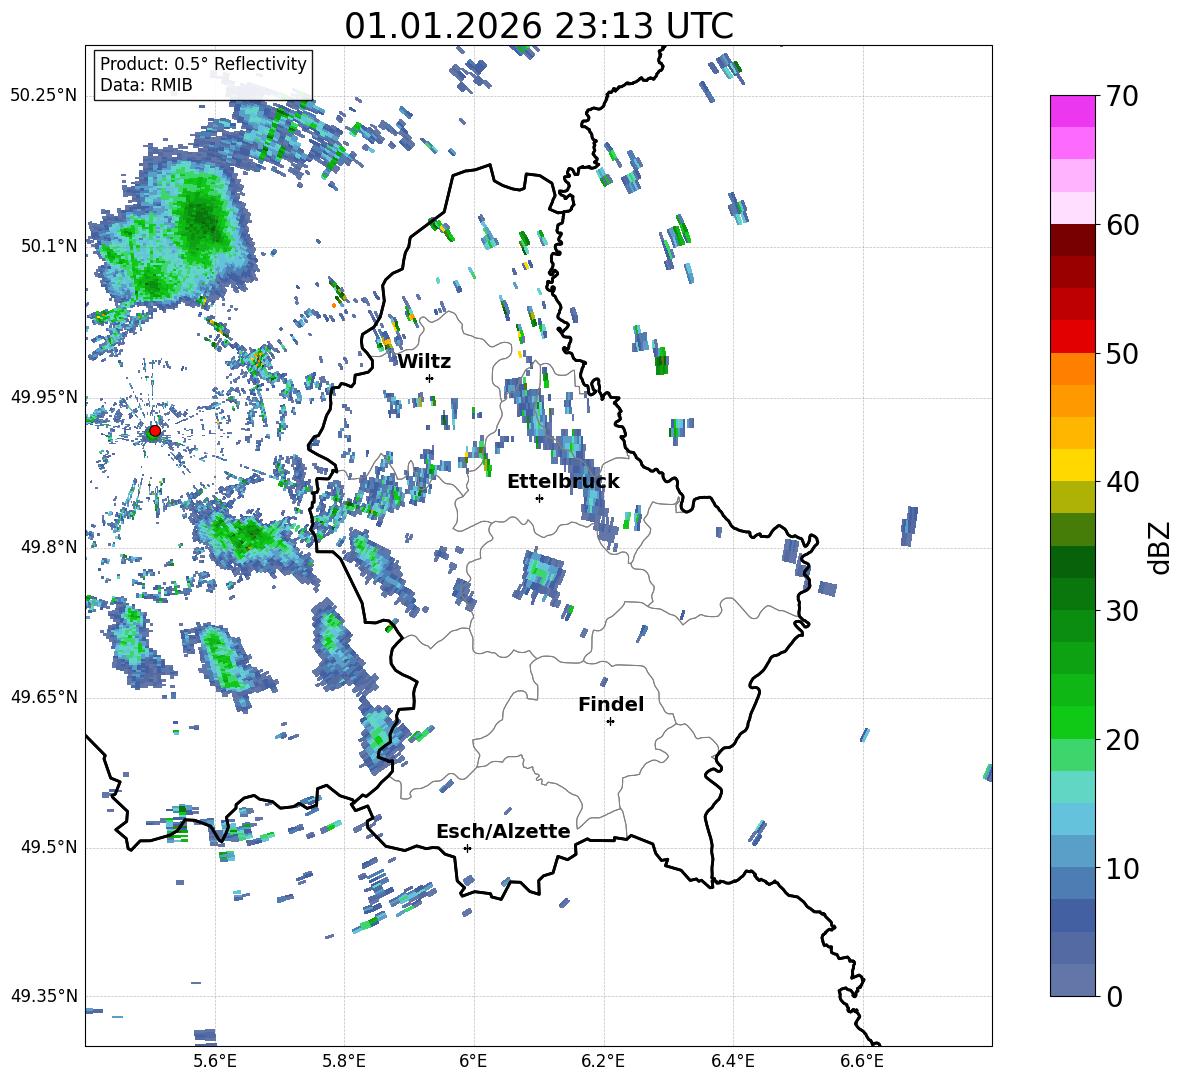The height and width of the screenshot is (1081, 1184).
Task: Click the 5.8°E longitude label
Action: [x=344, y=1061]
